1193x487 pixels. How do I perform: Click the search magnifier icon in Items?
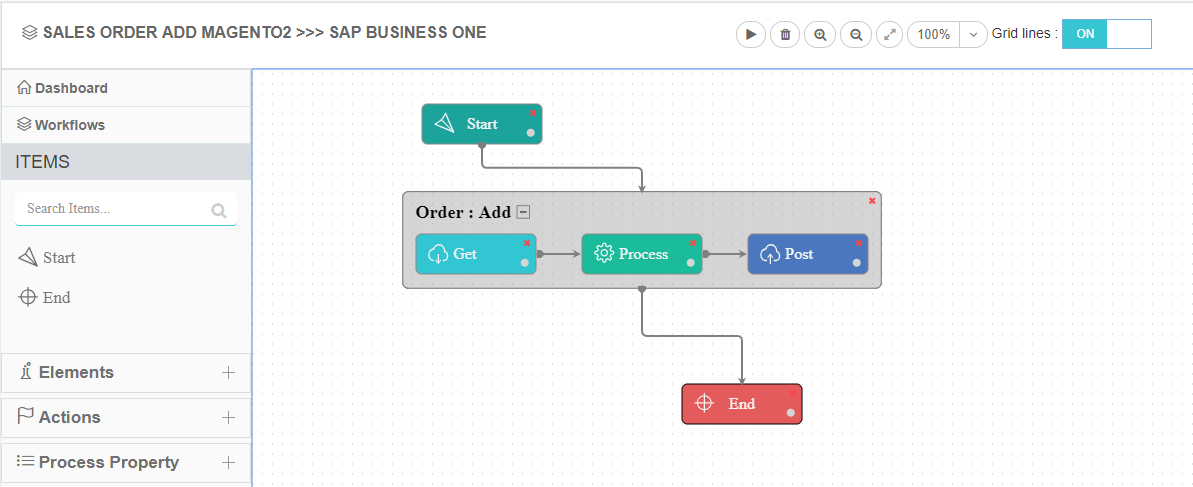[x=219, y=210]
